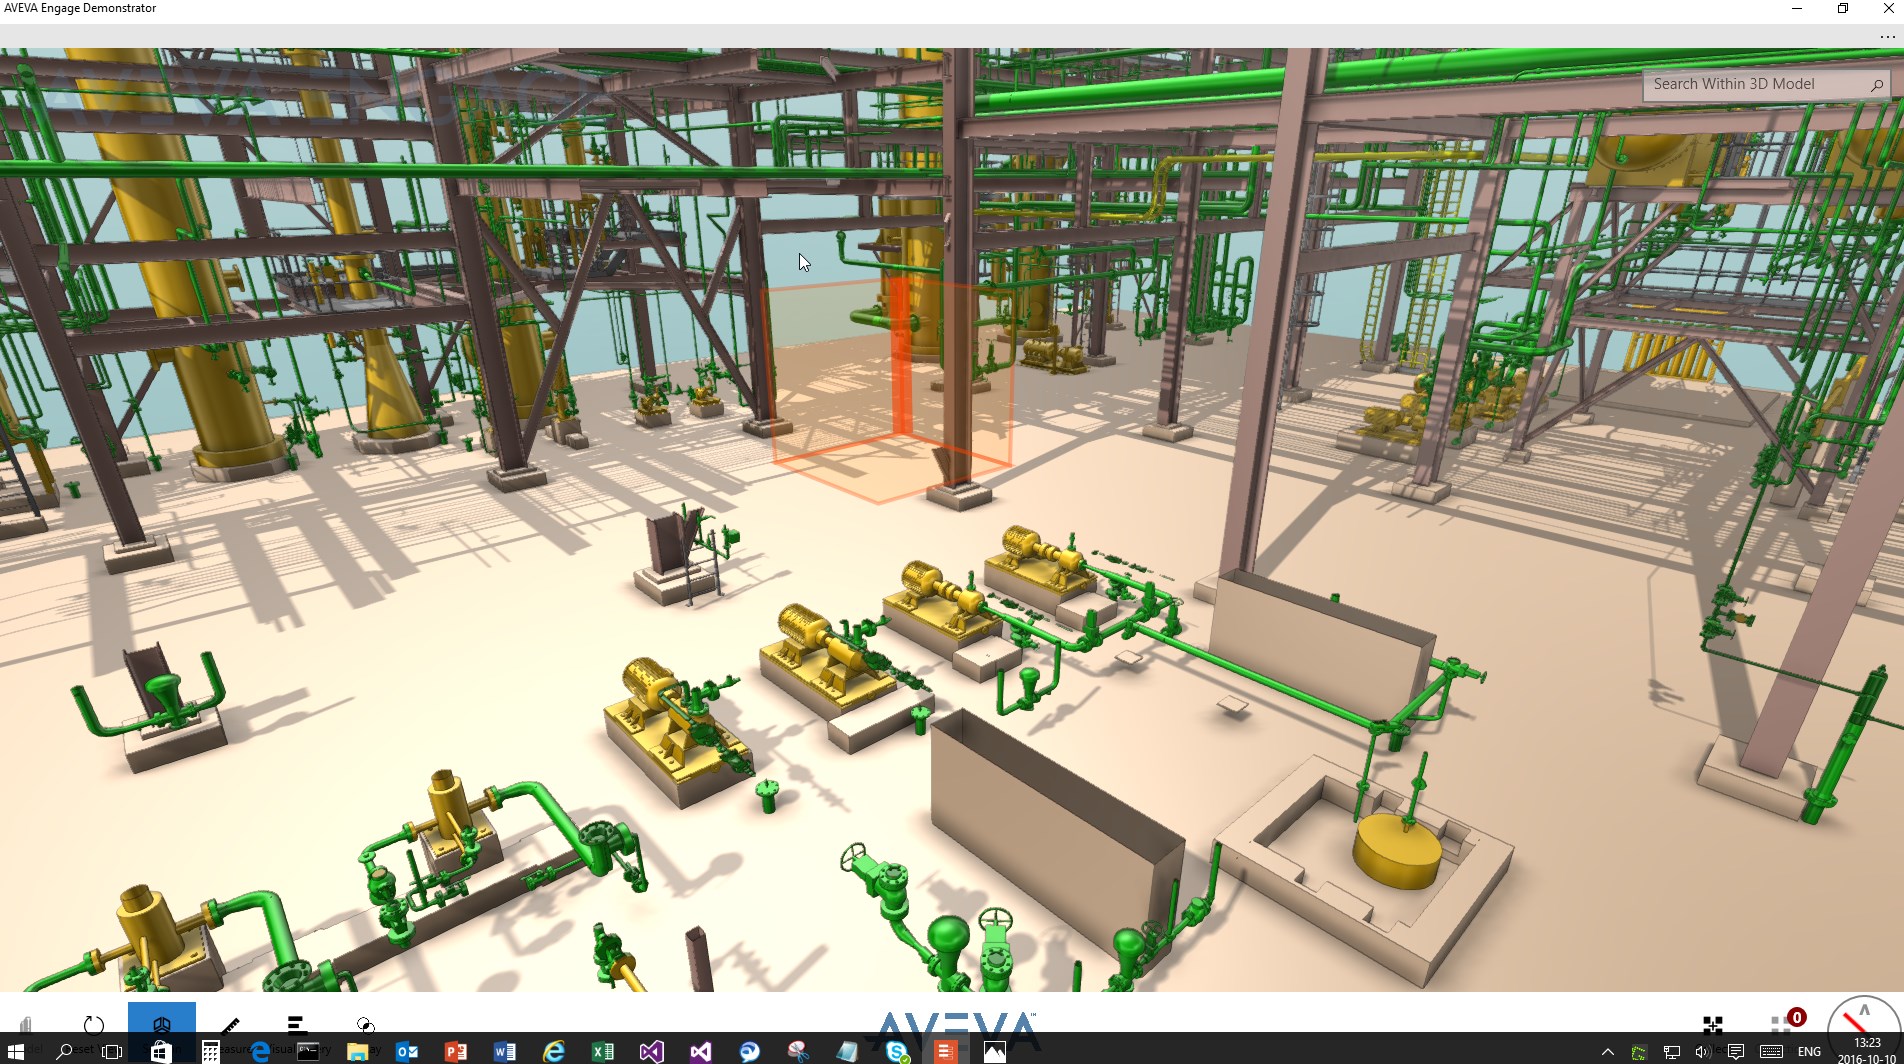Screen dimensions: 1904x1064
Task: Restore down the AVEVA Engage window
Action: click(1843, 9)
